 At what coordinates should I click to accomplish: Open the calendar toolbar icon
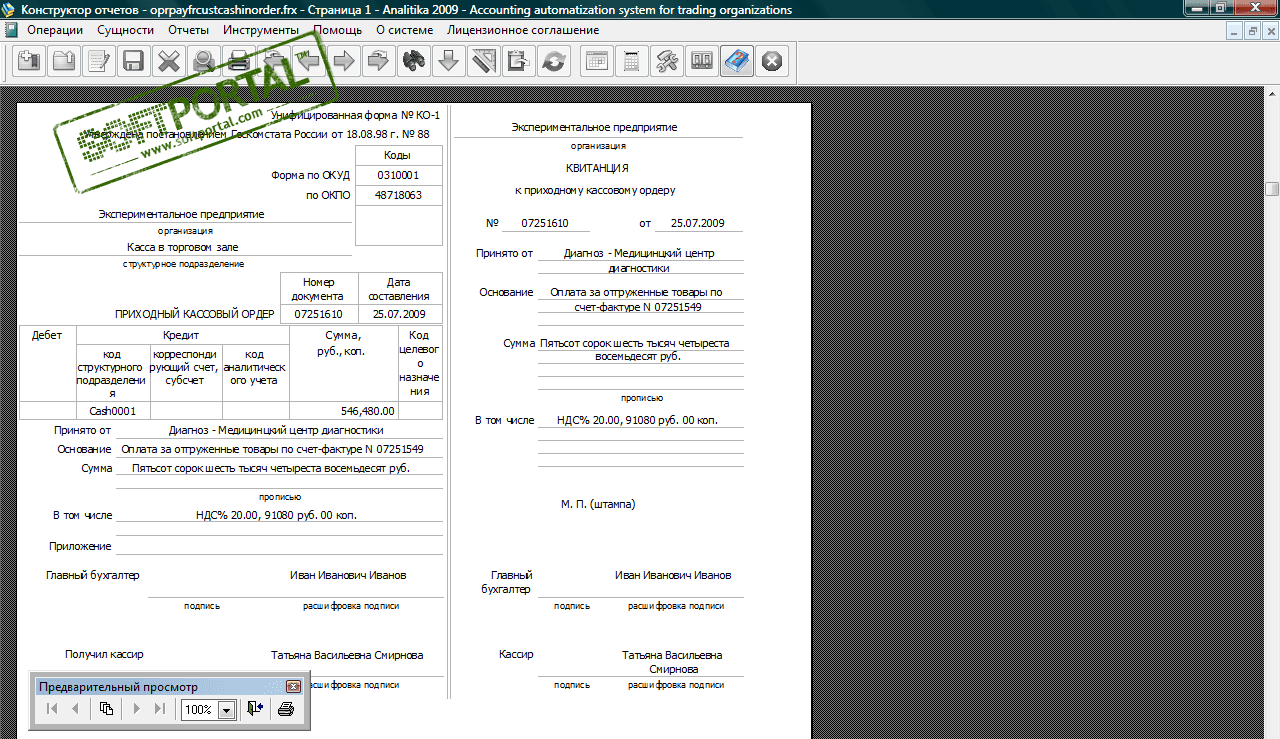point(597,61)
